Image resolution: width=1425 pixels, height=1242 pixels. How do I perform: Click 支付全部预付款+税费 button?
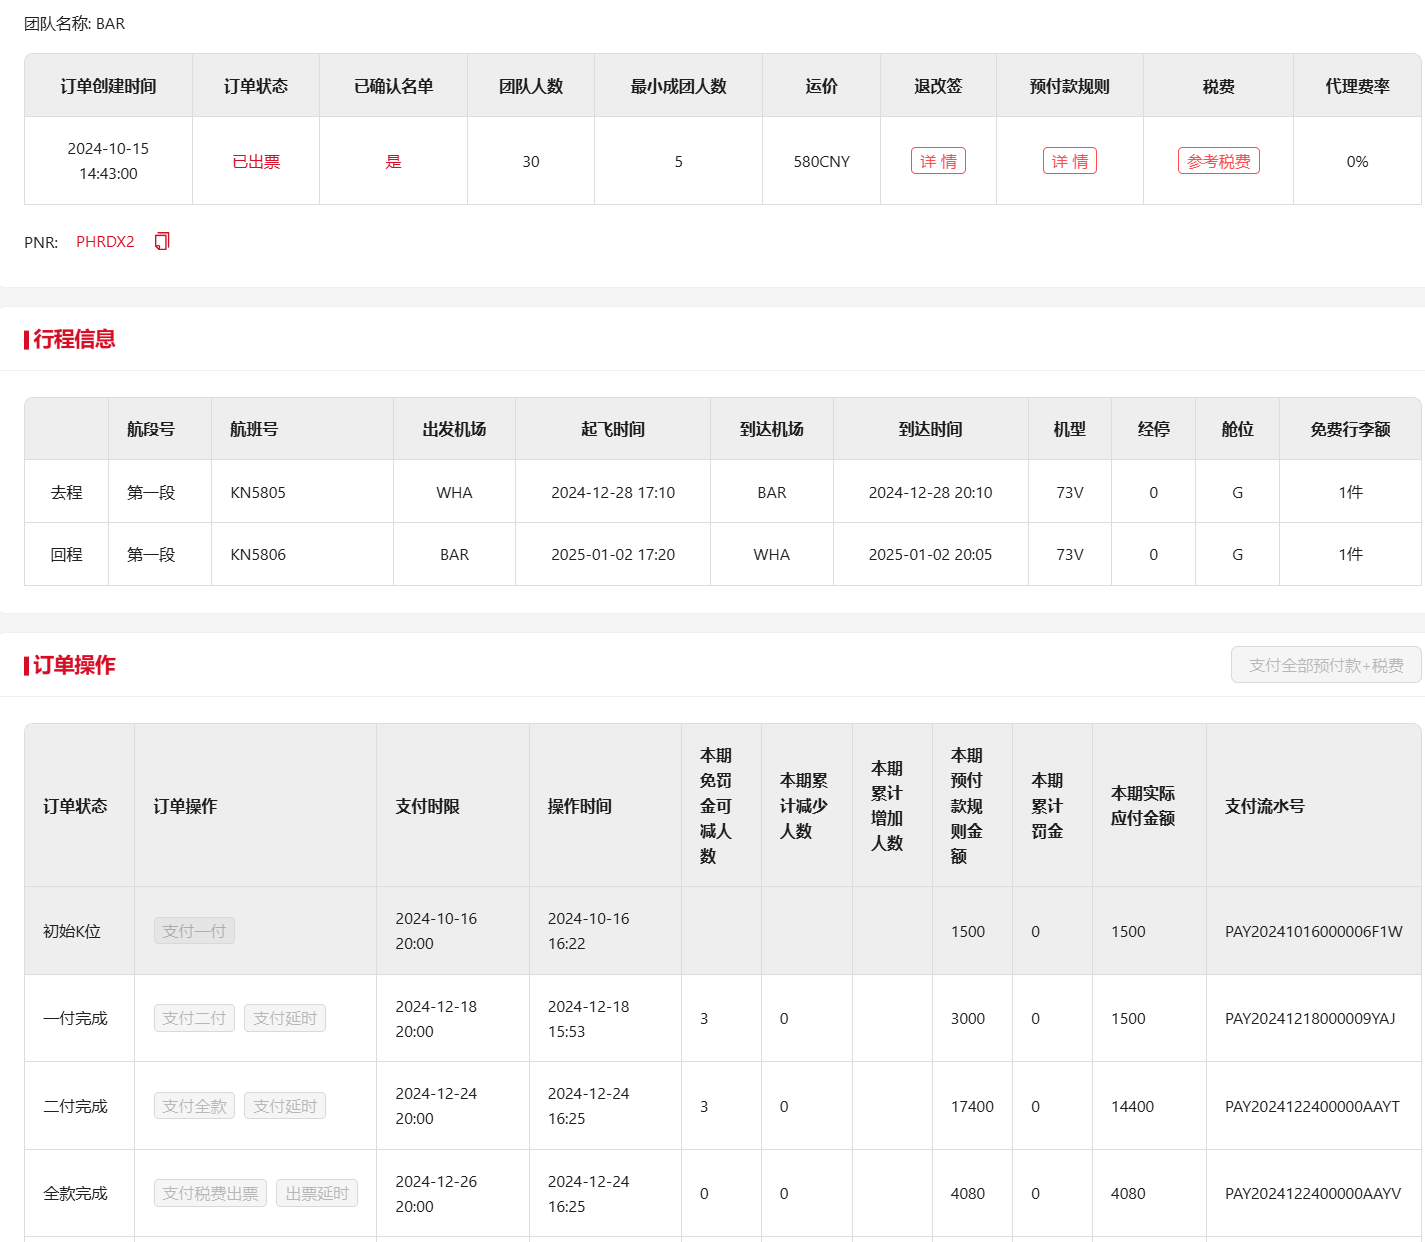click(1325, 665)
